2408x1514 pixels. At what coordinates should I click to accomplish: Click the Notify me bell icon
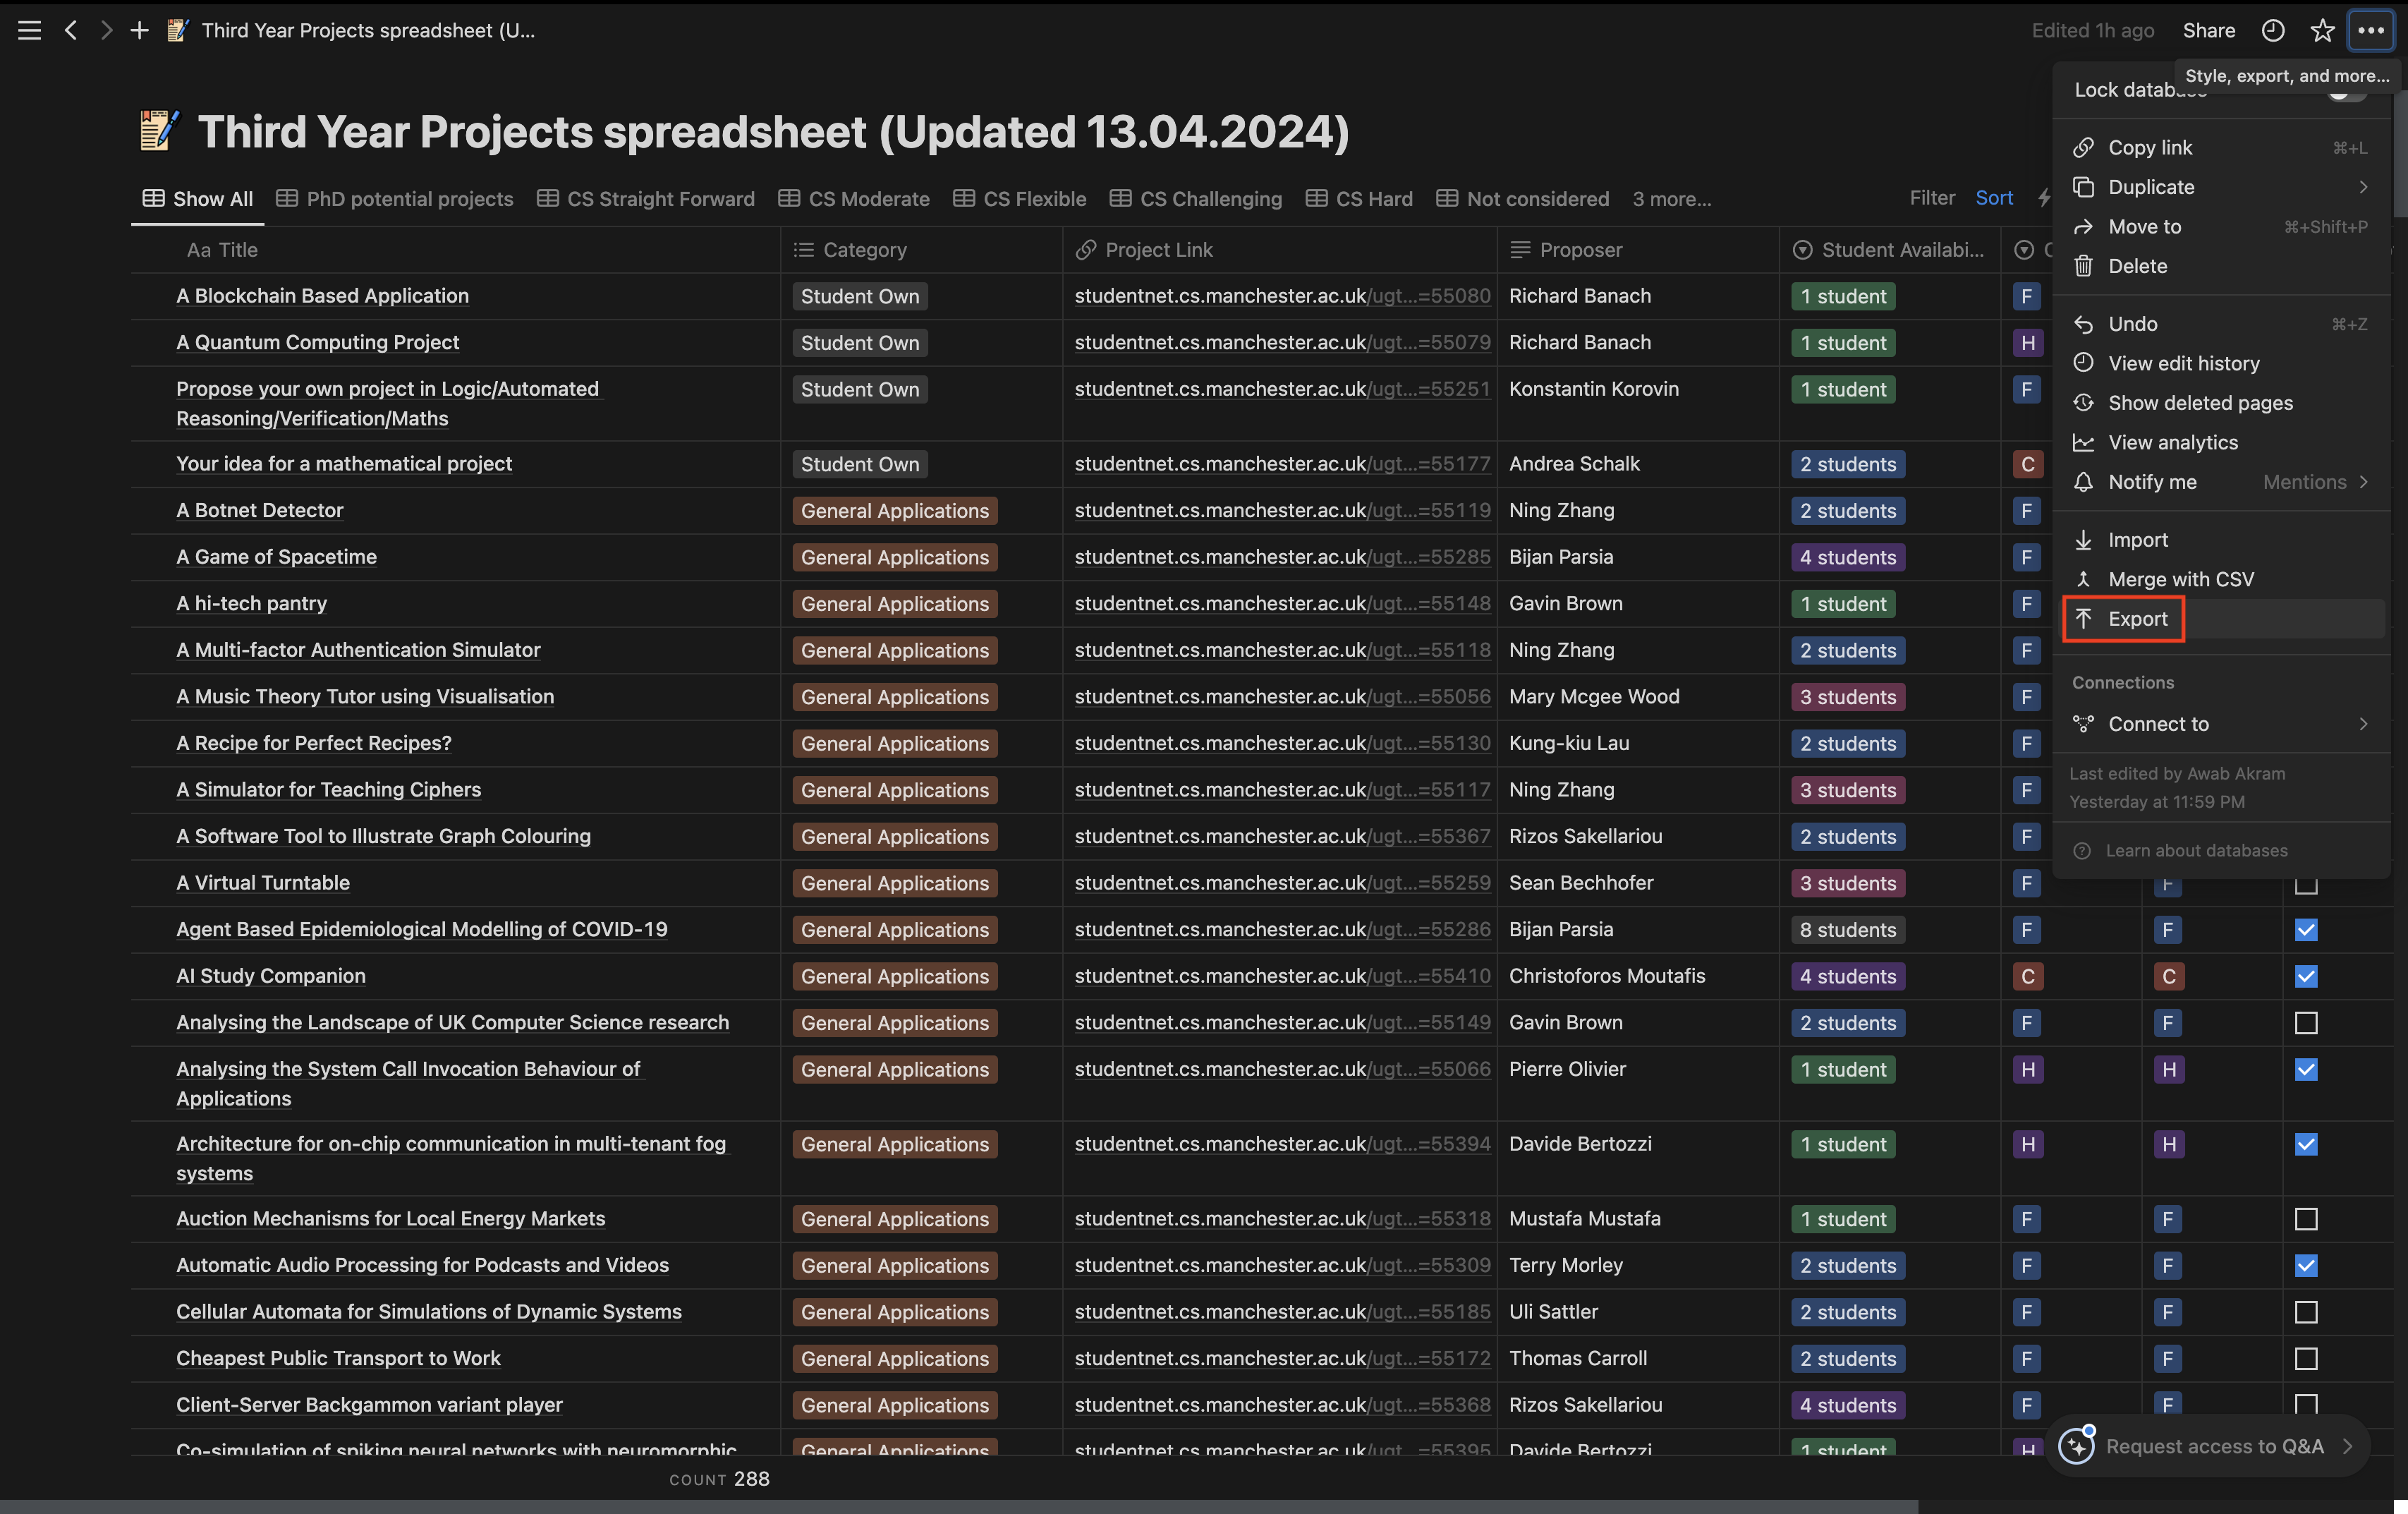click(x=2083, y=482)
